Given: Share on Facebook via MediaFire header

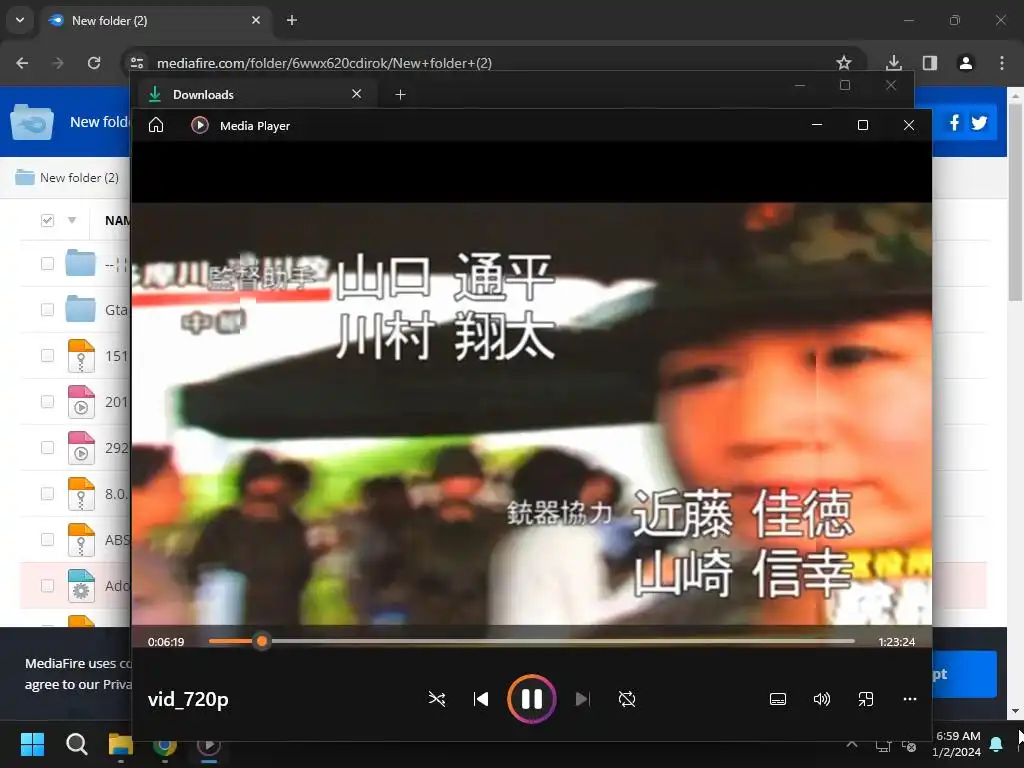Looking at the screenshot, I should click(954, 122).
